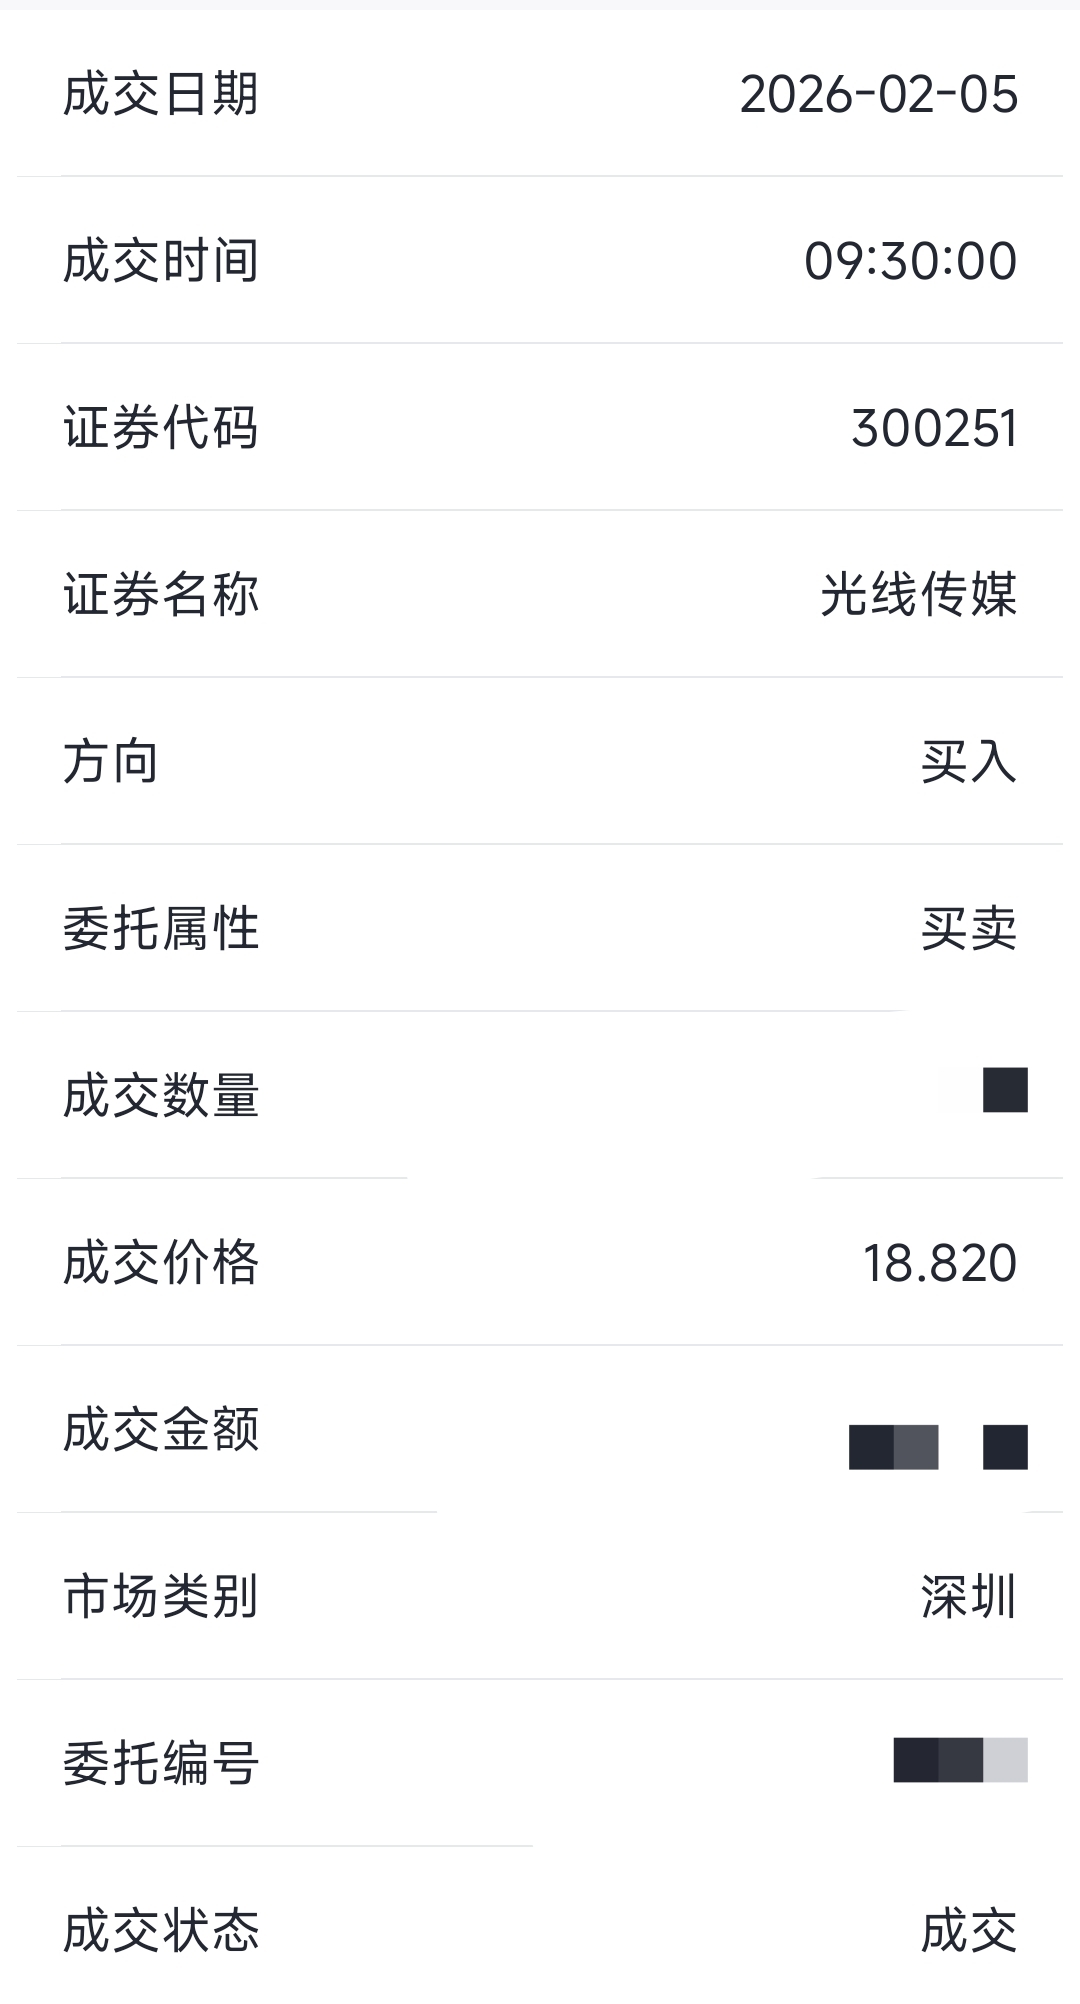
Task: Click the 成交金额 label
Action: point(161,1431)
